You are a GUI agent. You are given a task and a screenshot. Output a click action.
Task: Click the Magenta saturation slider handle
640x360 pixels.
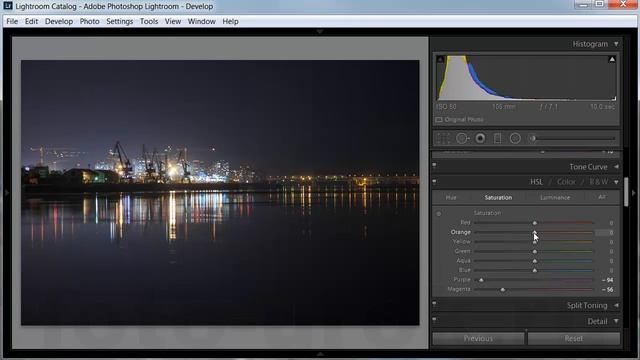[x=503, y=289]
